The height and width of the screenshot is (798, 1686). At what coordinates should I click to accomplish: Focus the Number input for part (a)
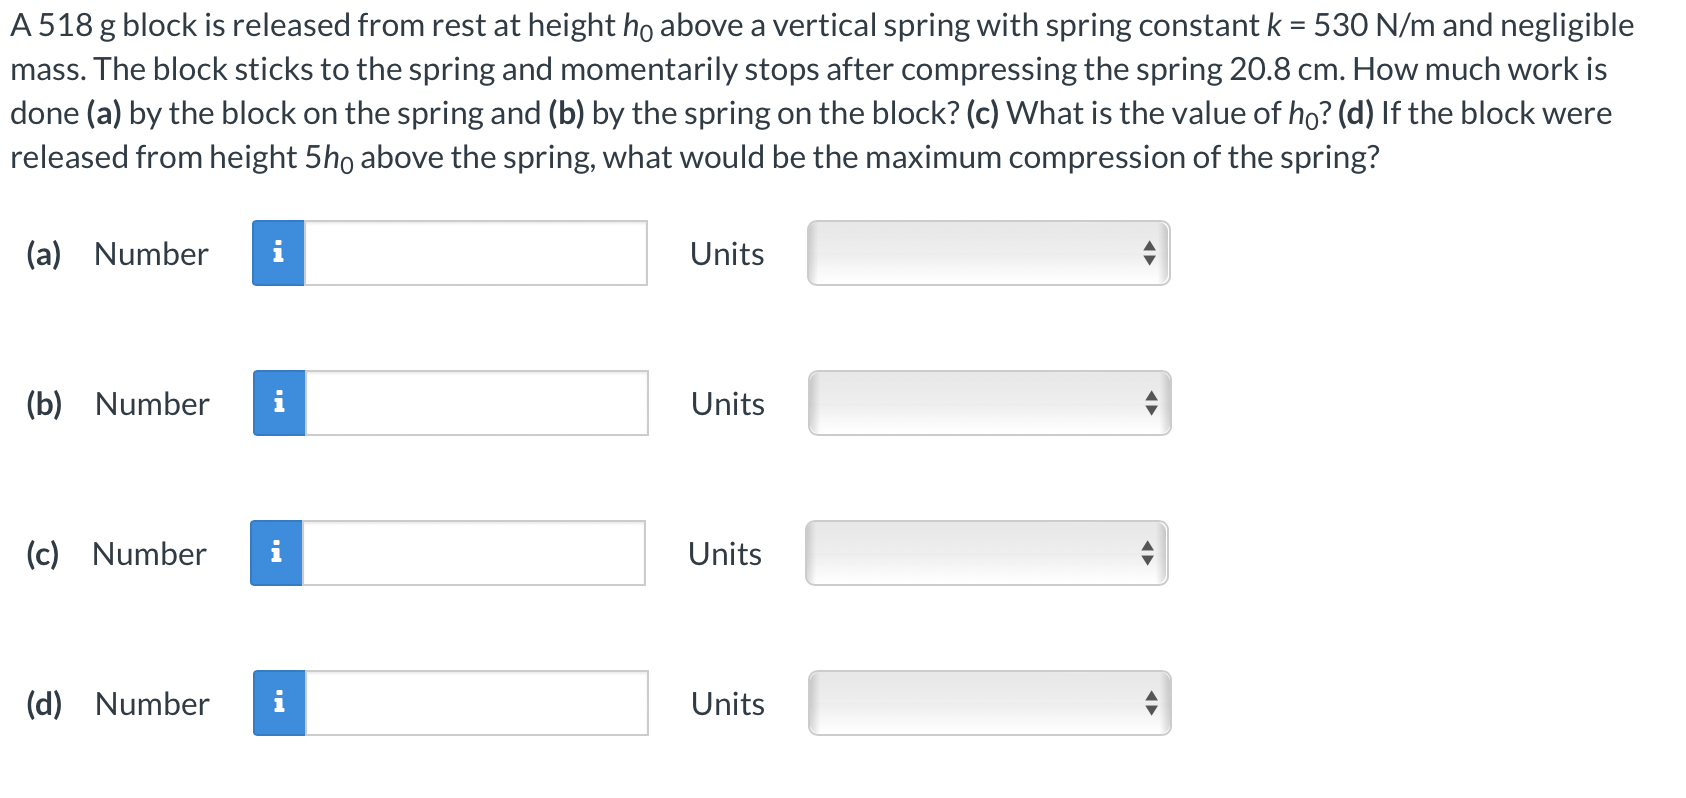[x=475, y=253]
